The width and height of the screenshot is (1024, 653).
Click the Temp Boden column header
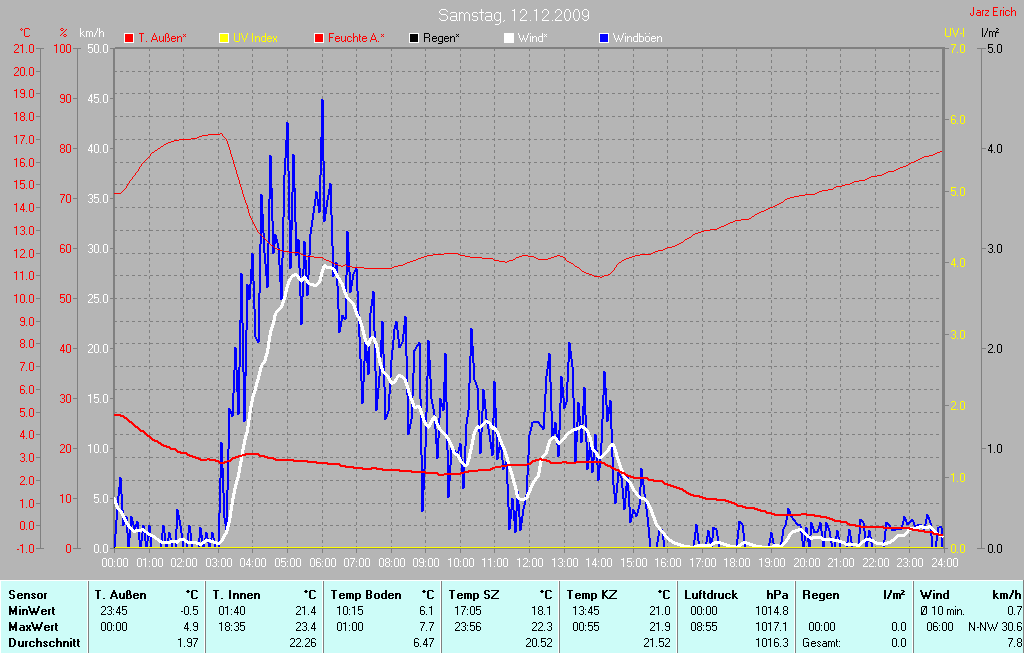pos(366,595)
